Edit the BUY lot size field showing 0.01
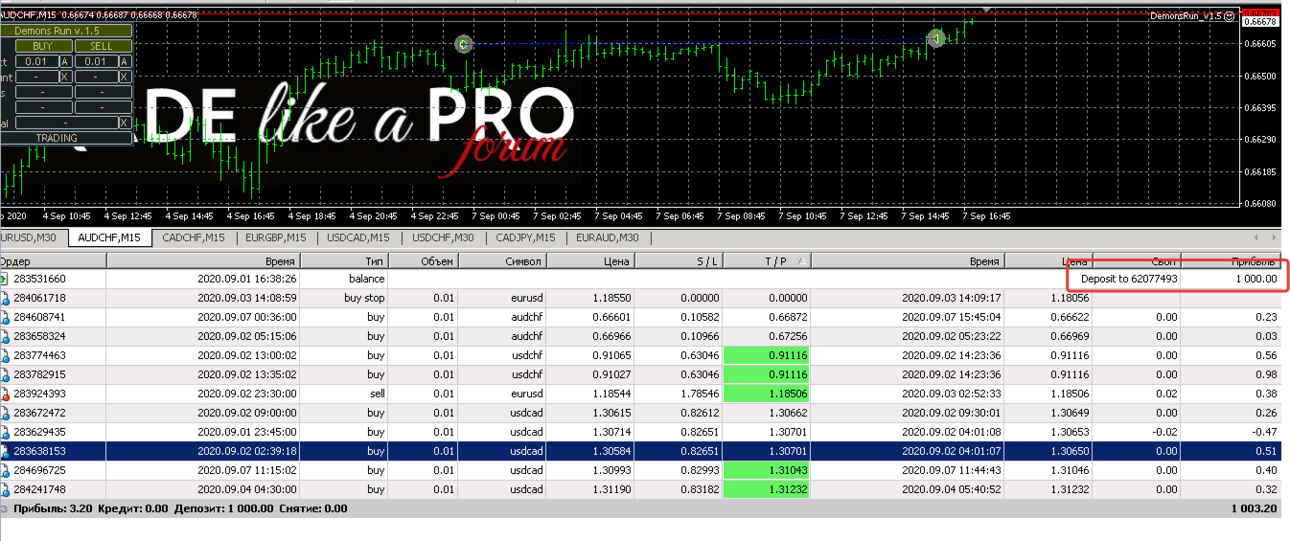1290x541 pixels. coord(36,62)
